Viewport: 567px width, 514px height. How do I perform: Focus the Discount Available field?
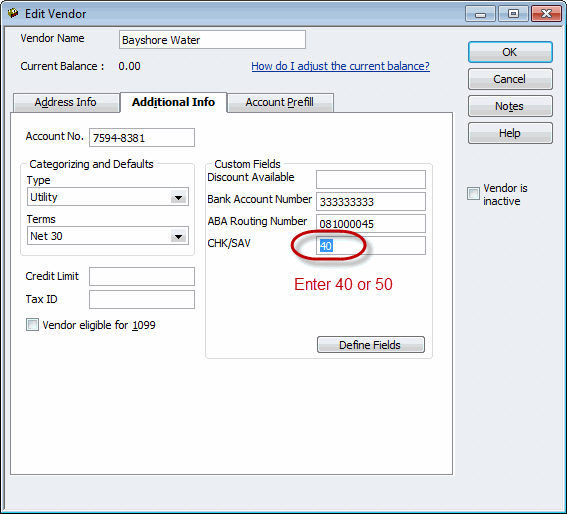pos(371,179)
